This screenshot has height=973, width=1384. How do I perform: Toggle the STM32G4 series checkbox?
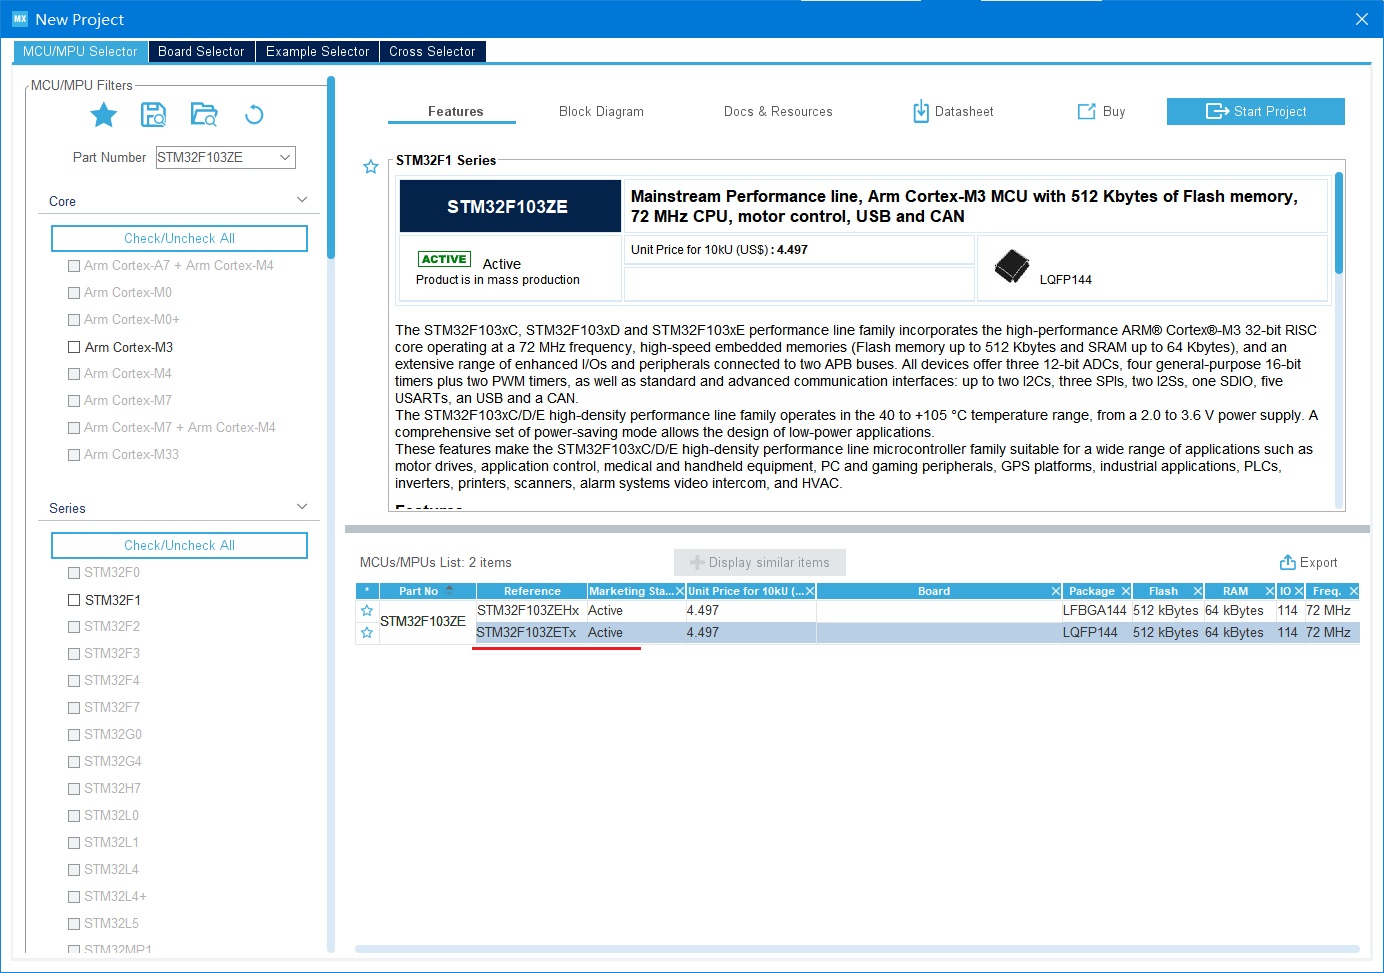(x=74, y=762)
